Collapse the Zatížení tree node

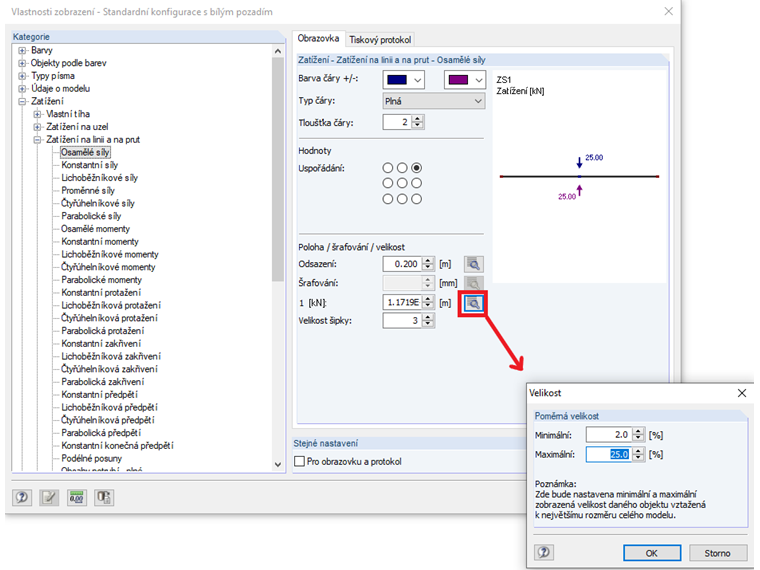point(22,101)
